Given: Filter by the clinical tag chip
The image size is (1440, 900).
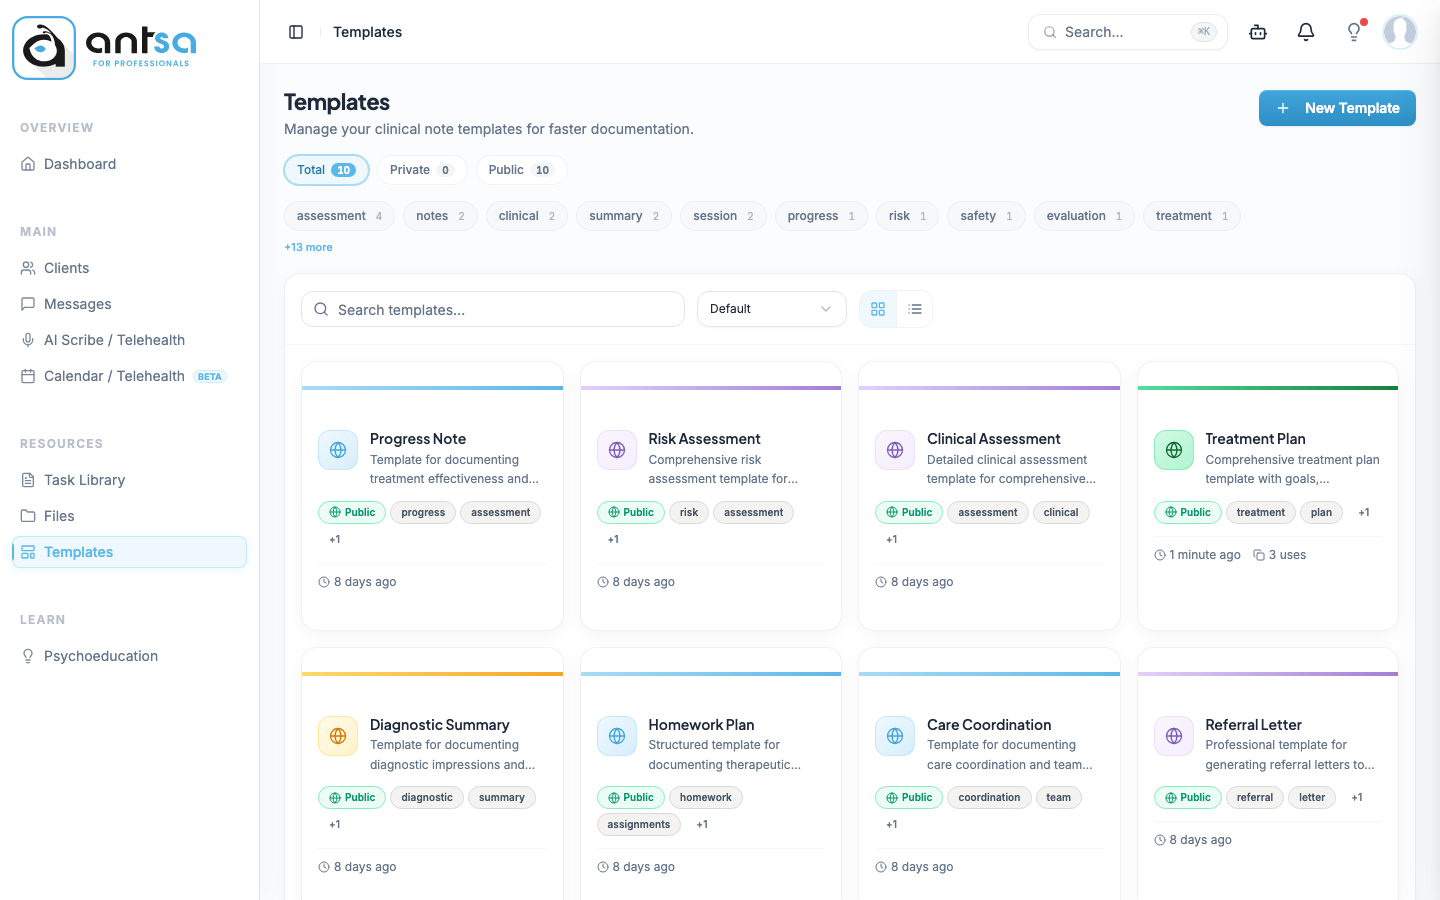Looking at the screenshot, I should click(527, 216).
